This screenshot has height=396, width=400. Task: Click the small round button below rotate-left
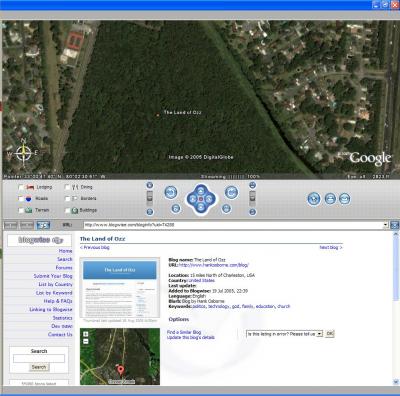click(176, 209)
